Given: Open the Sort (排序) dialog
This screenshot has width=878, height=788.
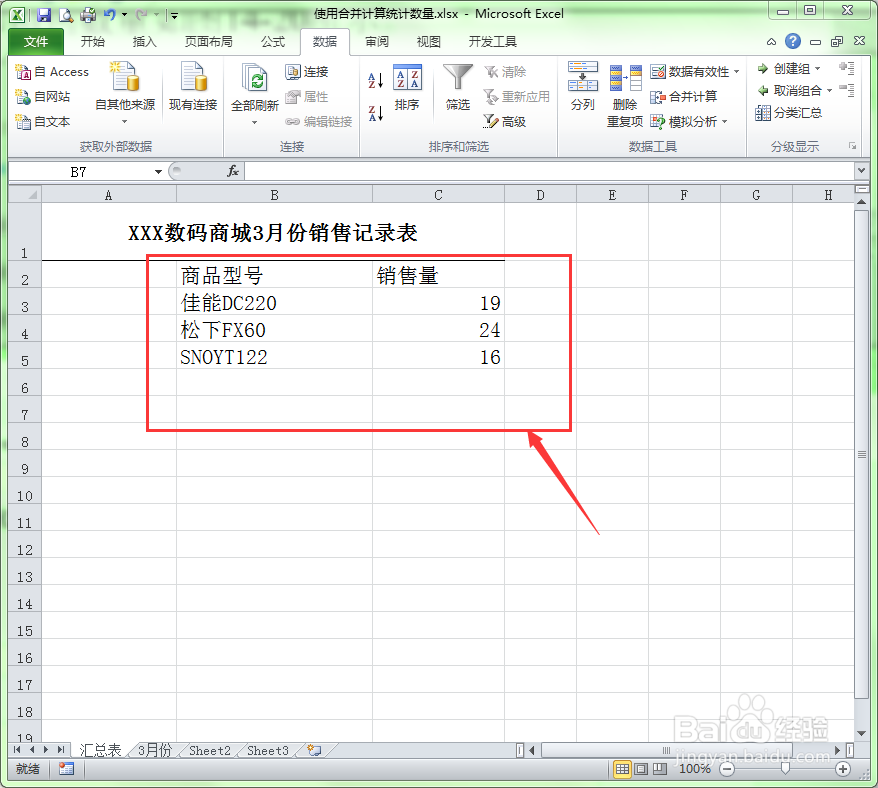Looking at the screenshot, I should [407, 87].
